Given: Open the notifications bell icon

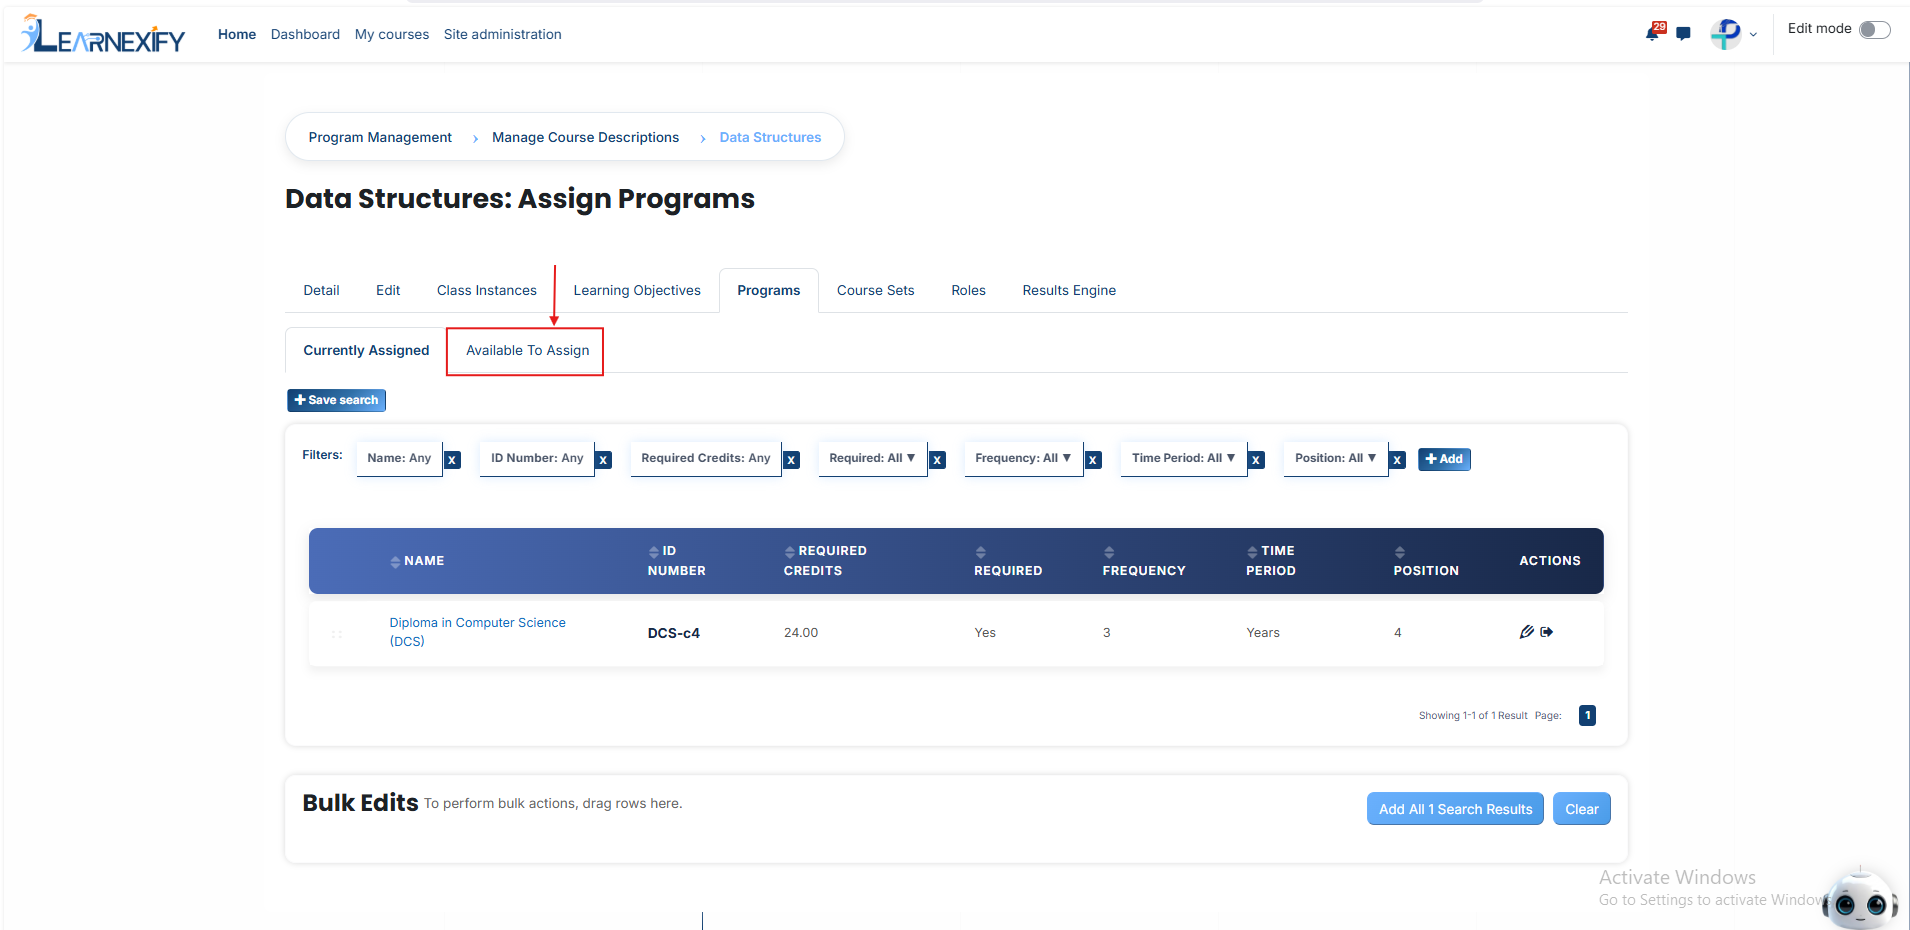Looking at the screenshot, I should [x=1653, y=33].
